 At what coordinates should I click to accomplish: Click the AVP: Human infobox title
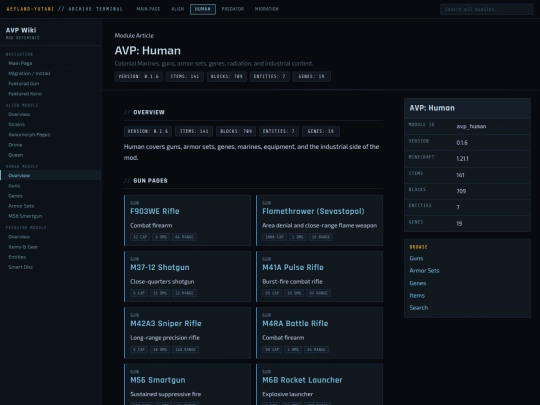(x=432, y=108)
